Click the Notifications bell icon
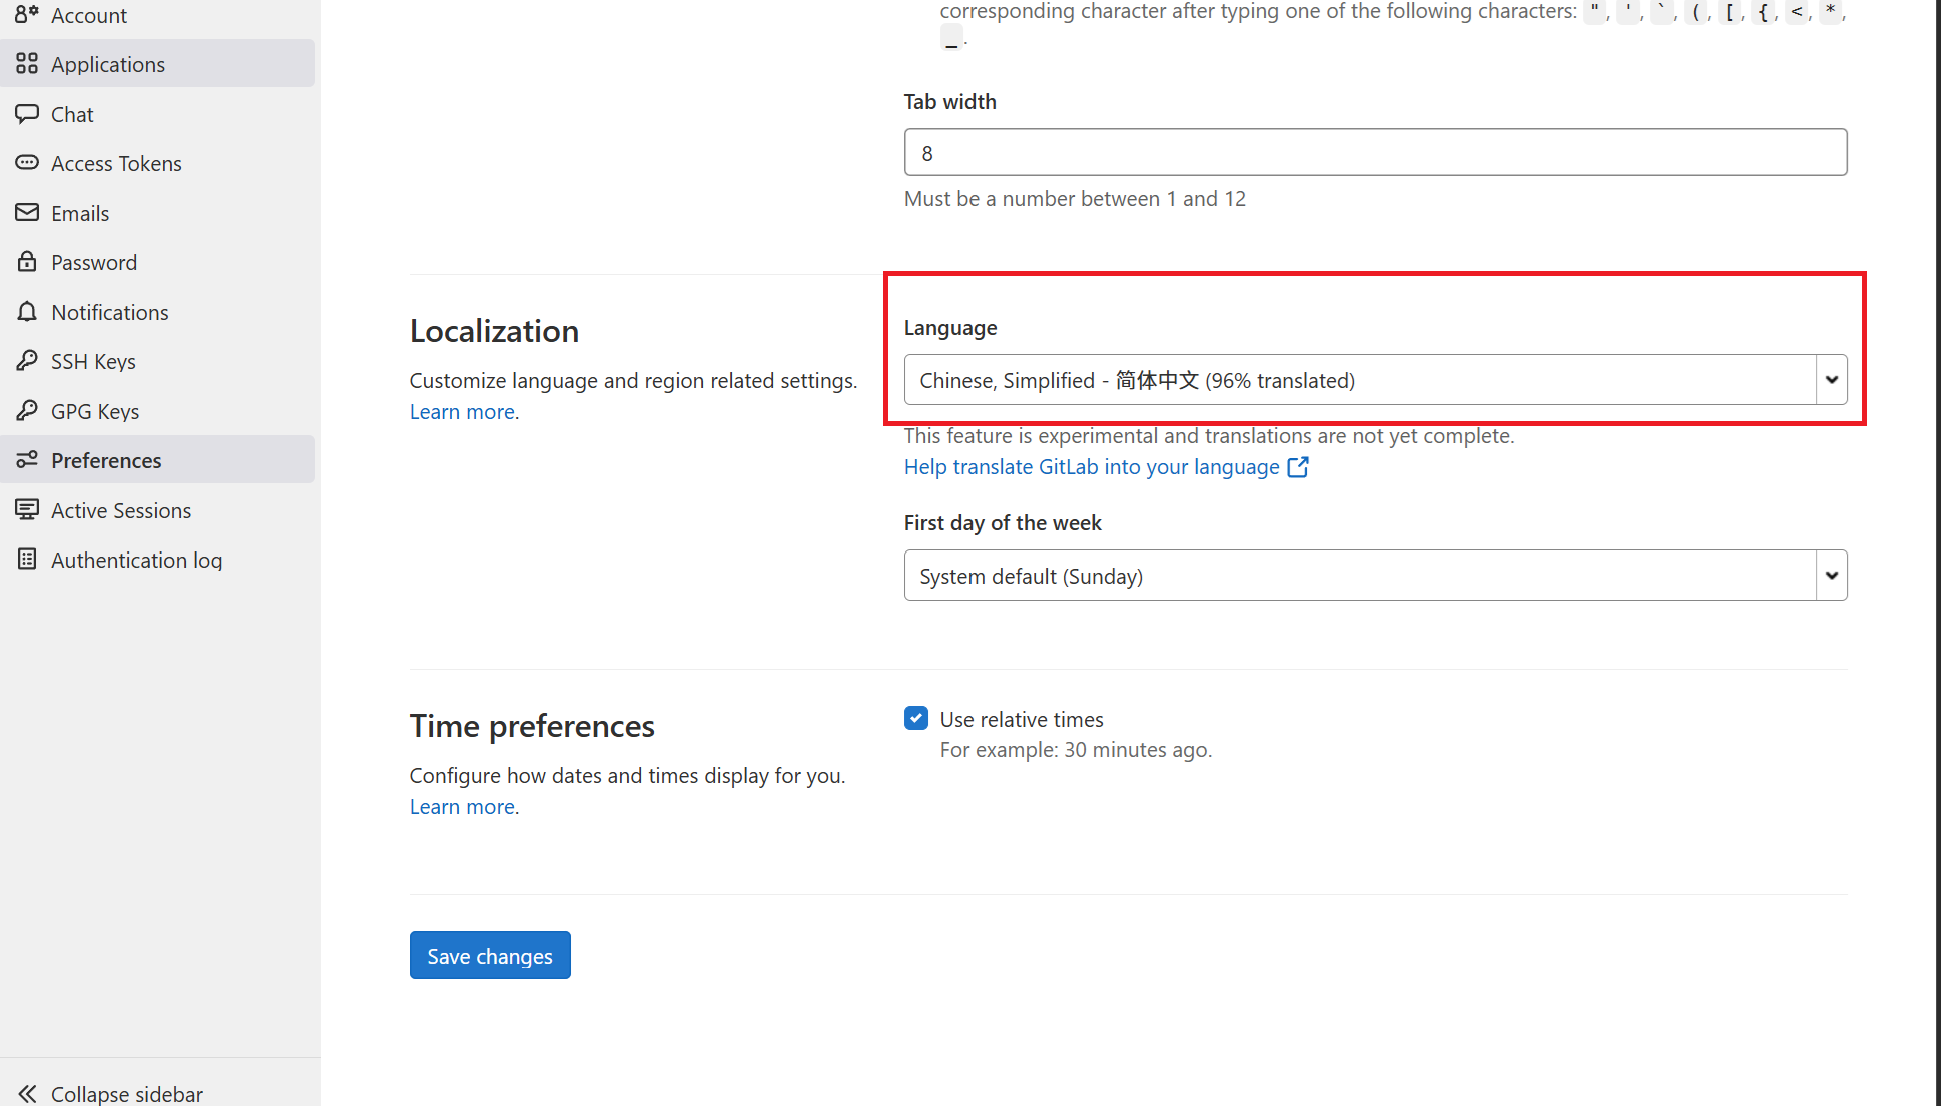This screenshot has height=1106, width=1941. [x=27, y=312]
